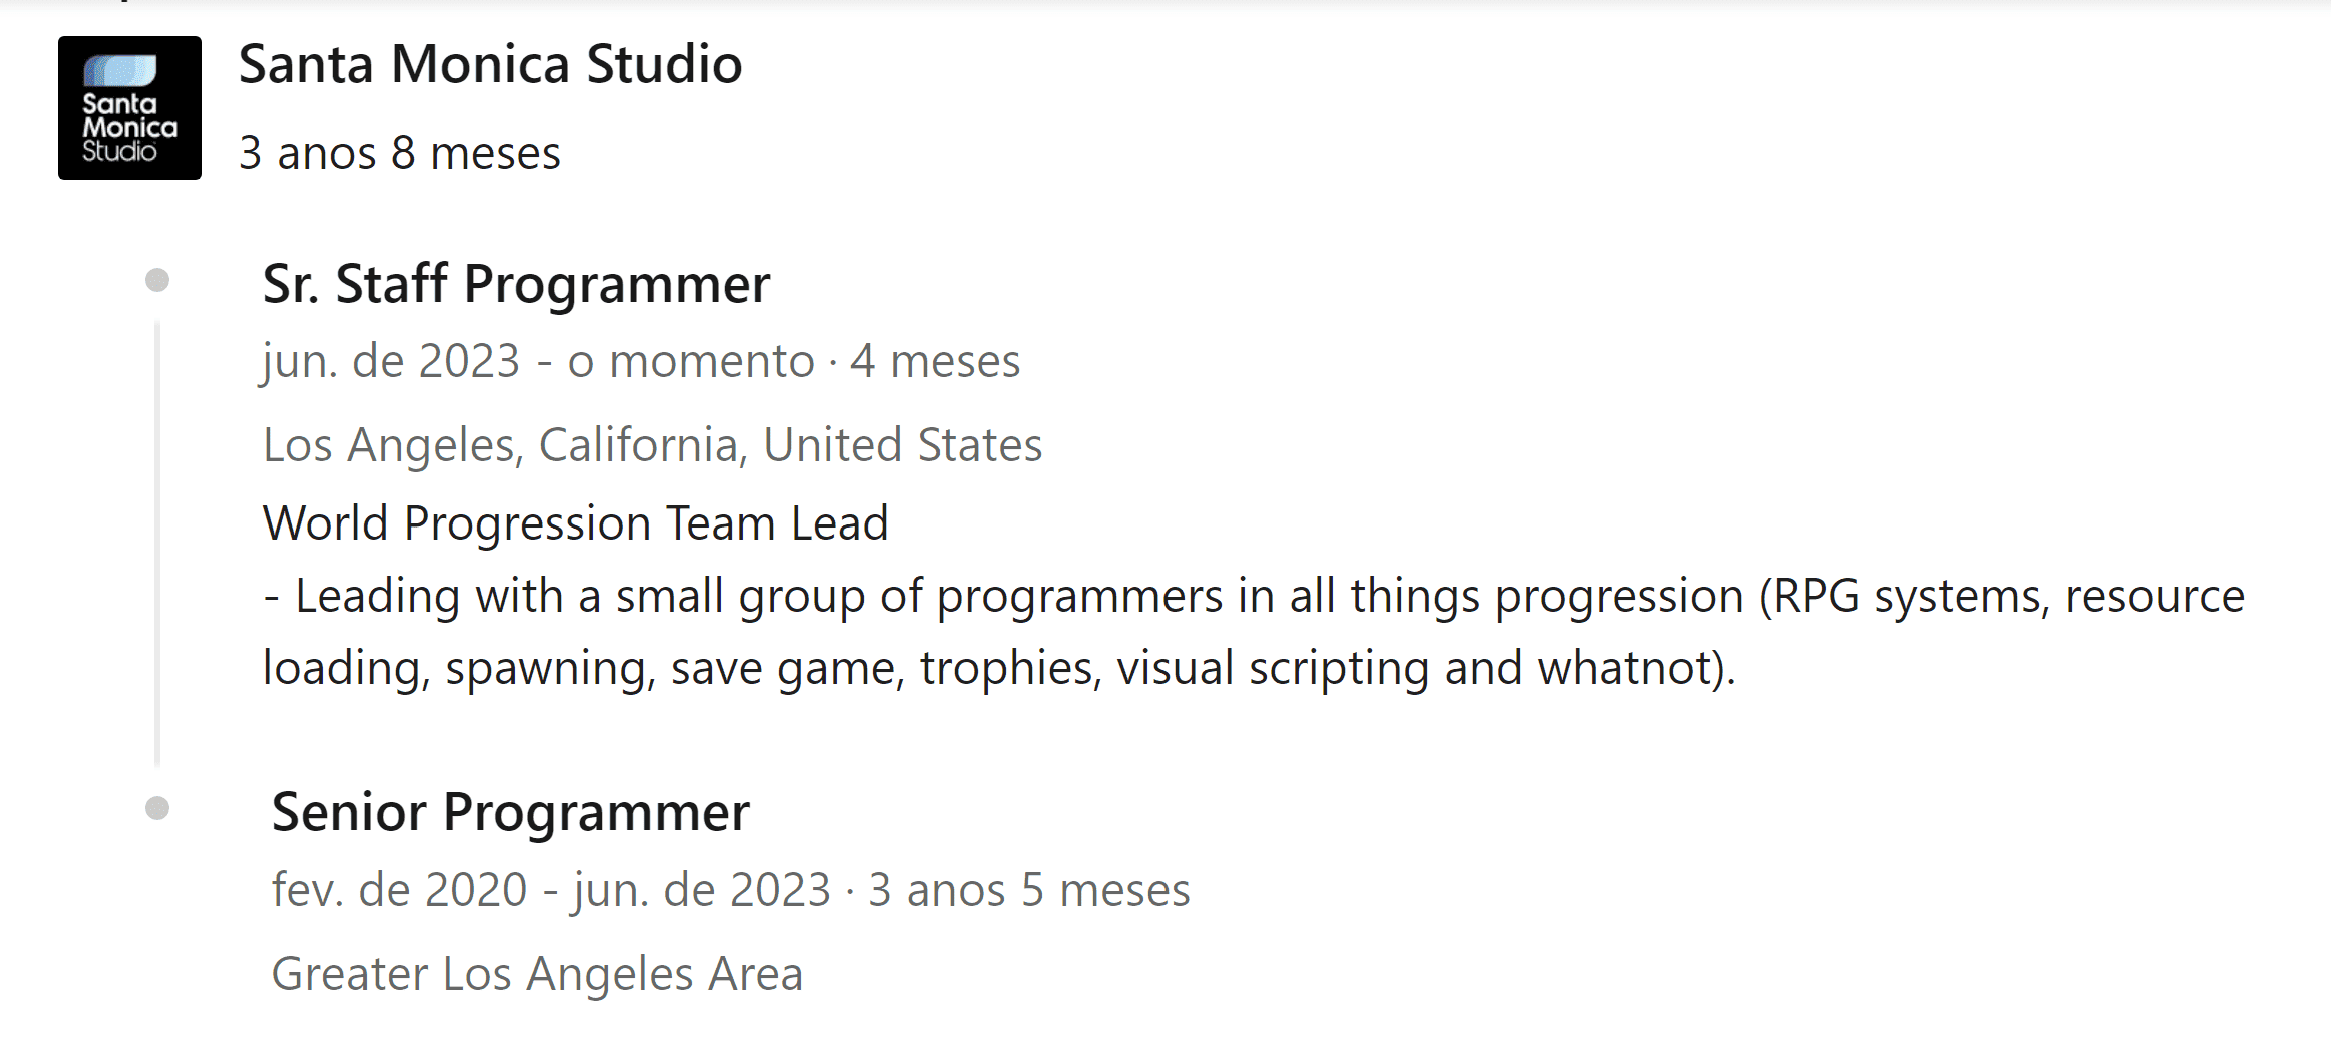The width and height of the screenshot is (2331, 1056).
Task: Click the 'o momento' end date text
Action: pos(691,361)
